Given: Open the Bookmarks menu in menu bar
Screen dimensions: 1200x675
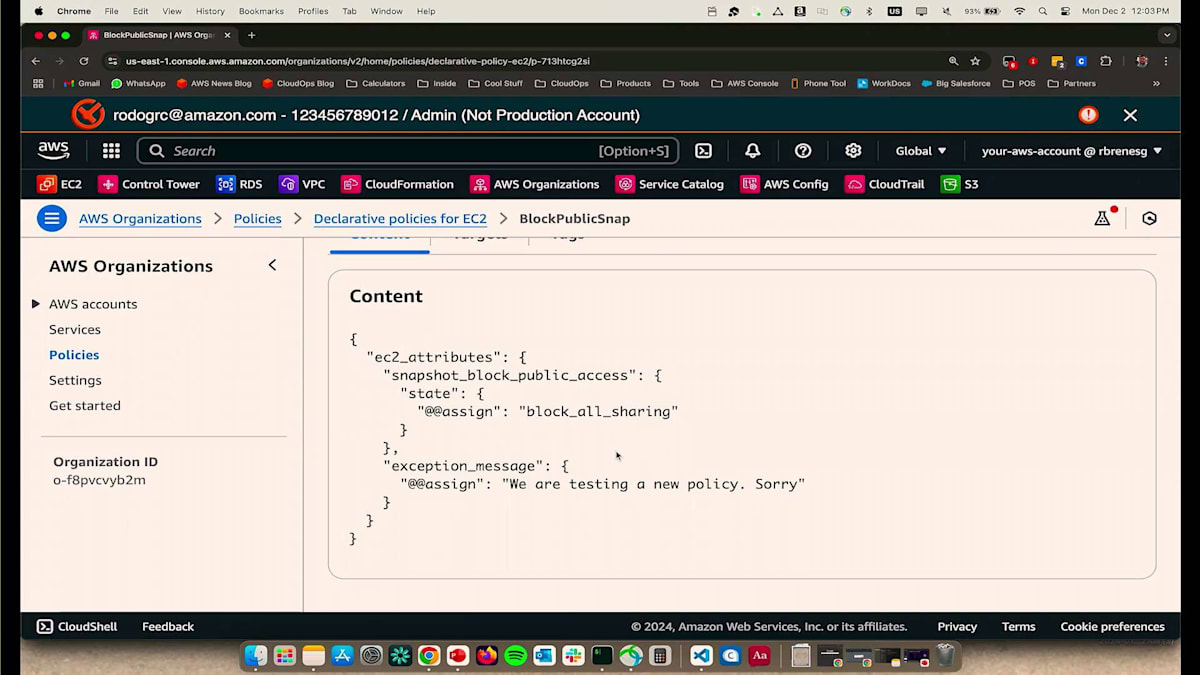Looking at the screenshot, I should (x=261, y=11).
